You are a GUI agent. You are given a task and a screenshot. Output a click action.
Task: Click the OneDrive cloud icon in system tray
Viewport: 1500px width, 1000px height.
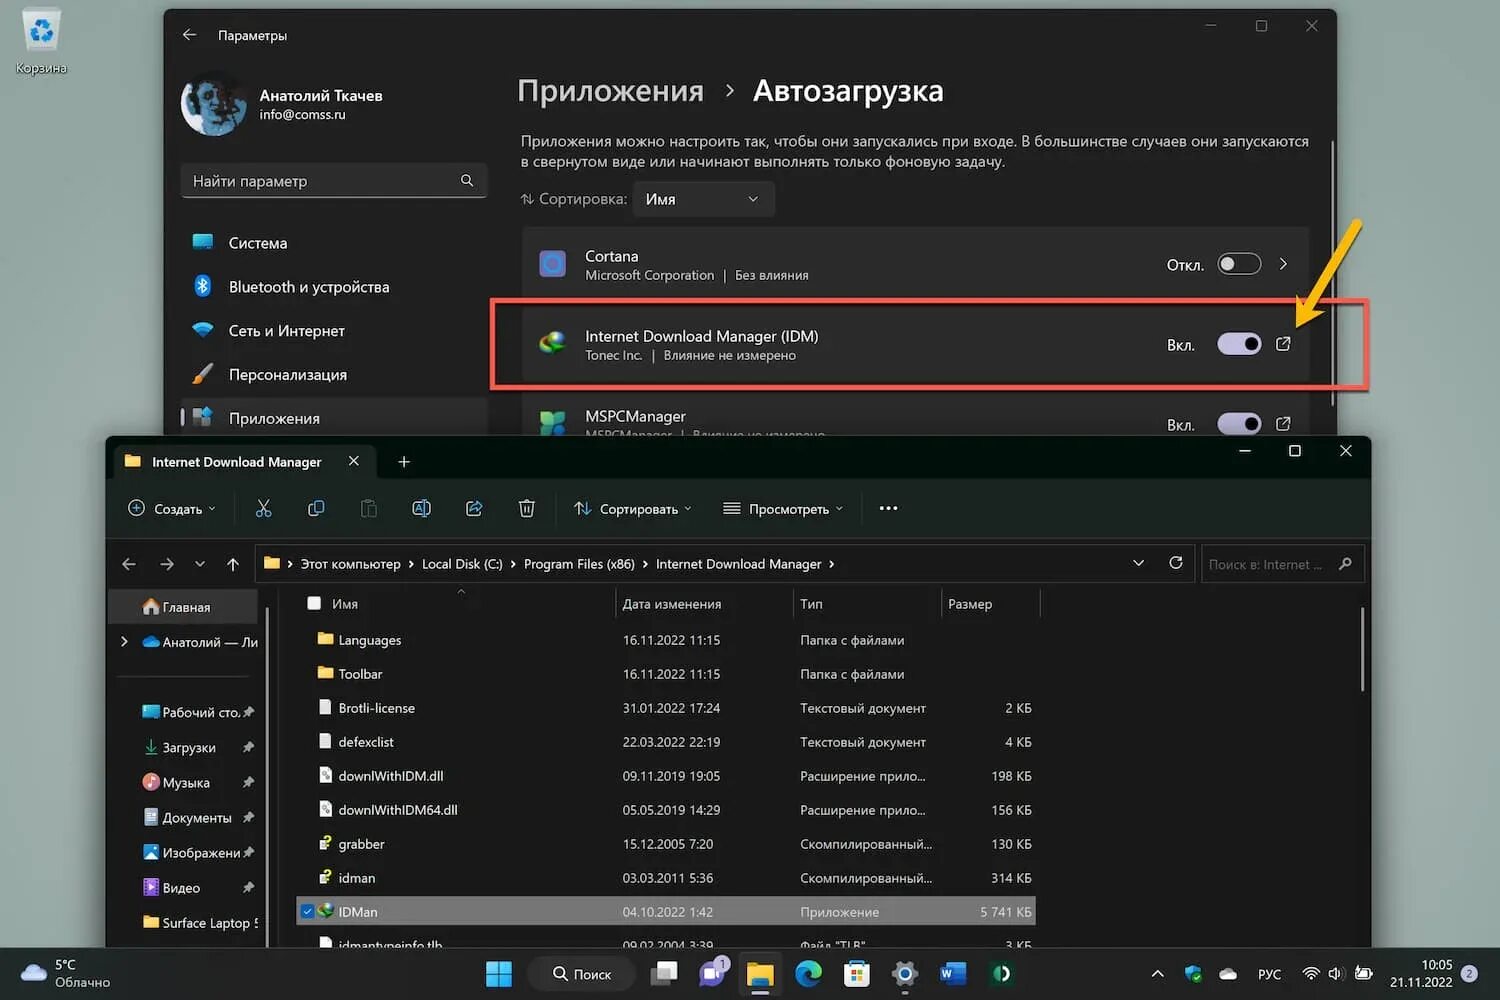point(1228,974)
